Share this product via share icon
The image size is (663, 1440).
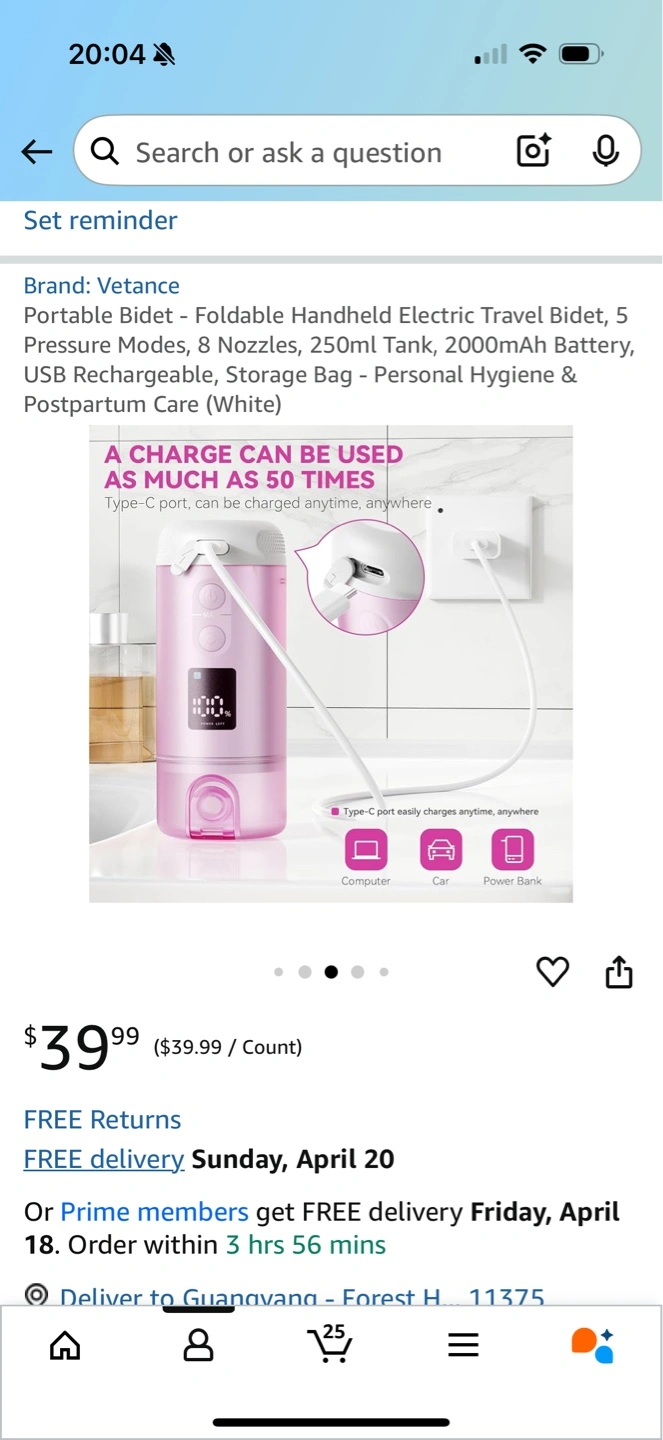(619, 971)
